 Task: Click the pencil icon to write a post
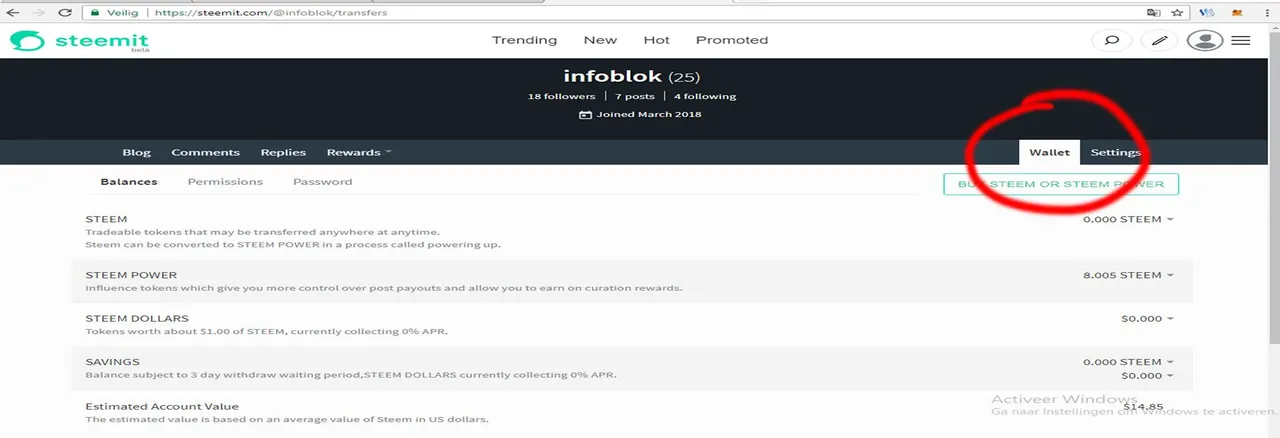[x=1158, y=41]
